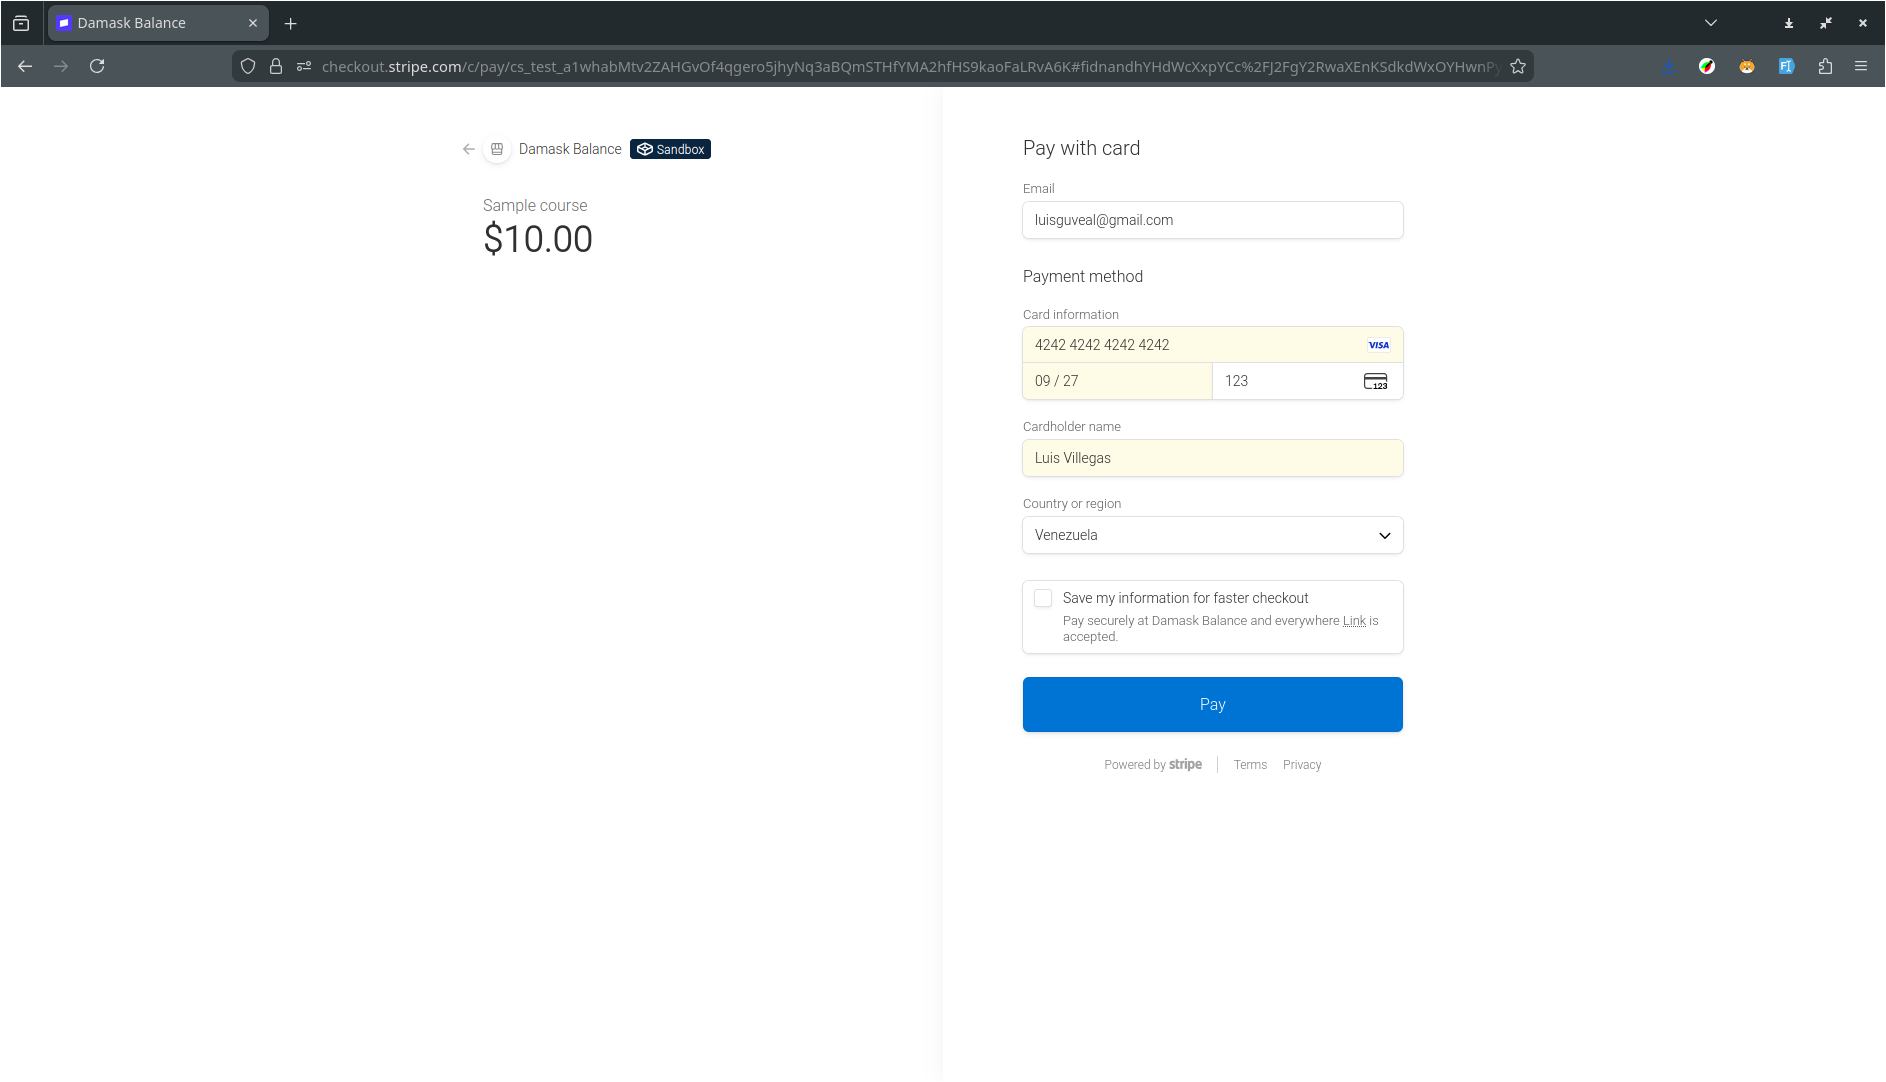Click the padlock site security icon
Image resolution: width=1886 pixels, height=1082 pixels.
point(276,66)
